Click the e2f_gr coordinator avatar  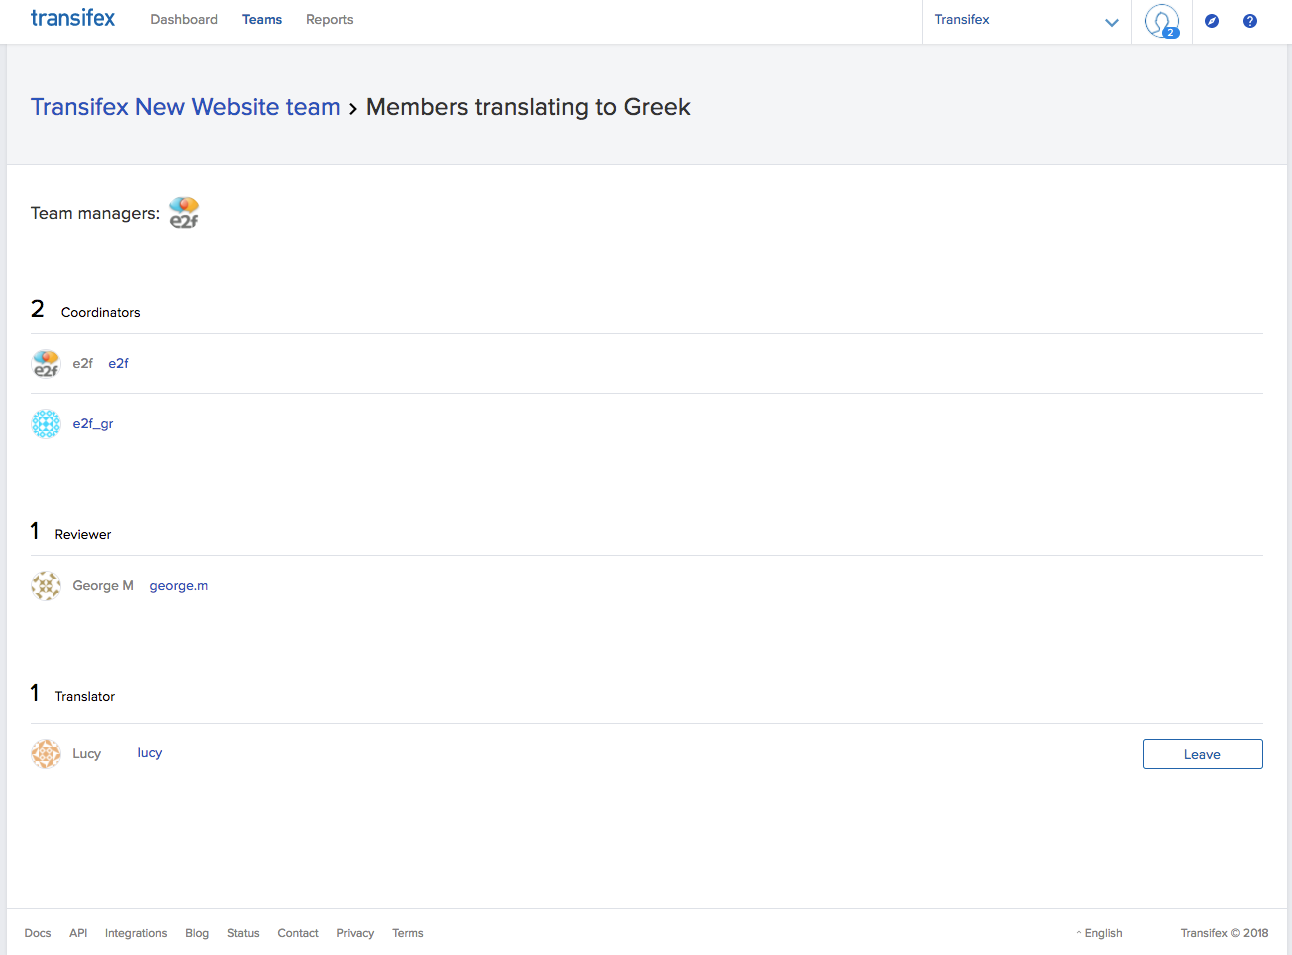coord(46,424)
